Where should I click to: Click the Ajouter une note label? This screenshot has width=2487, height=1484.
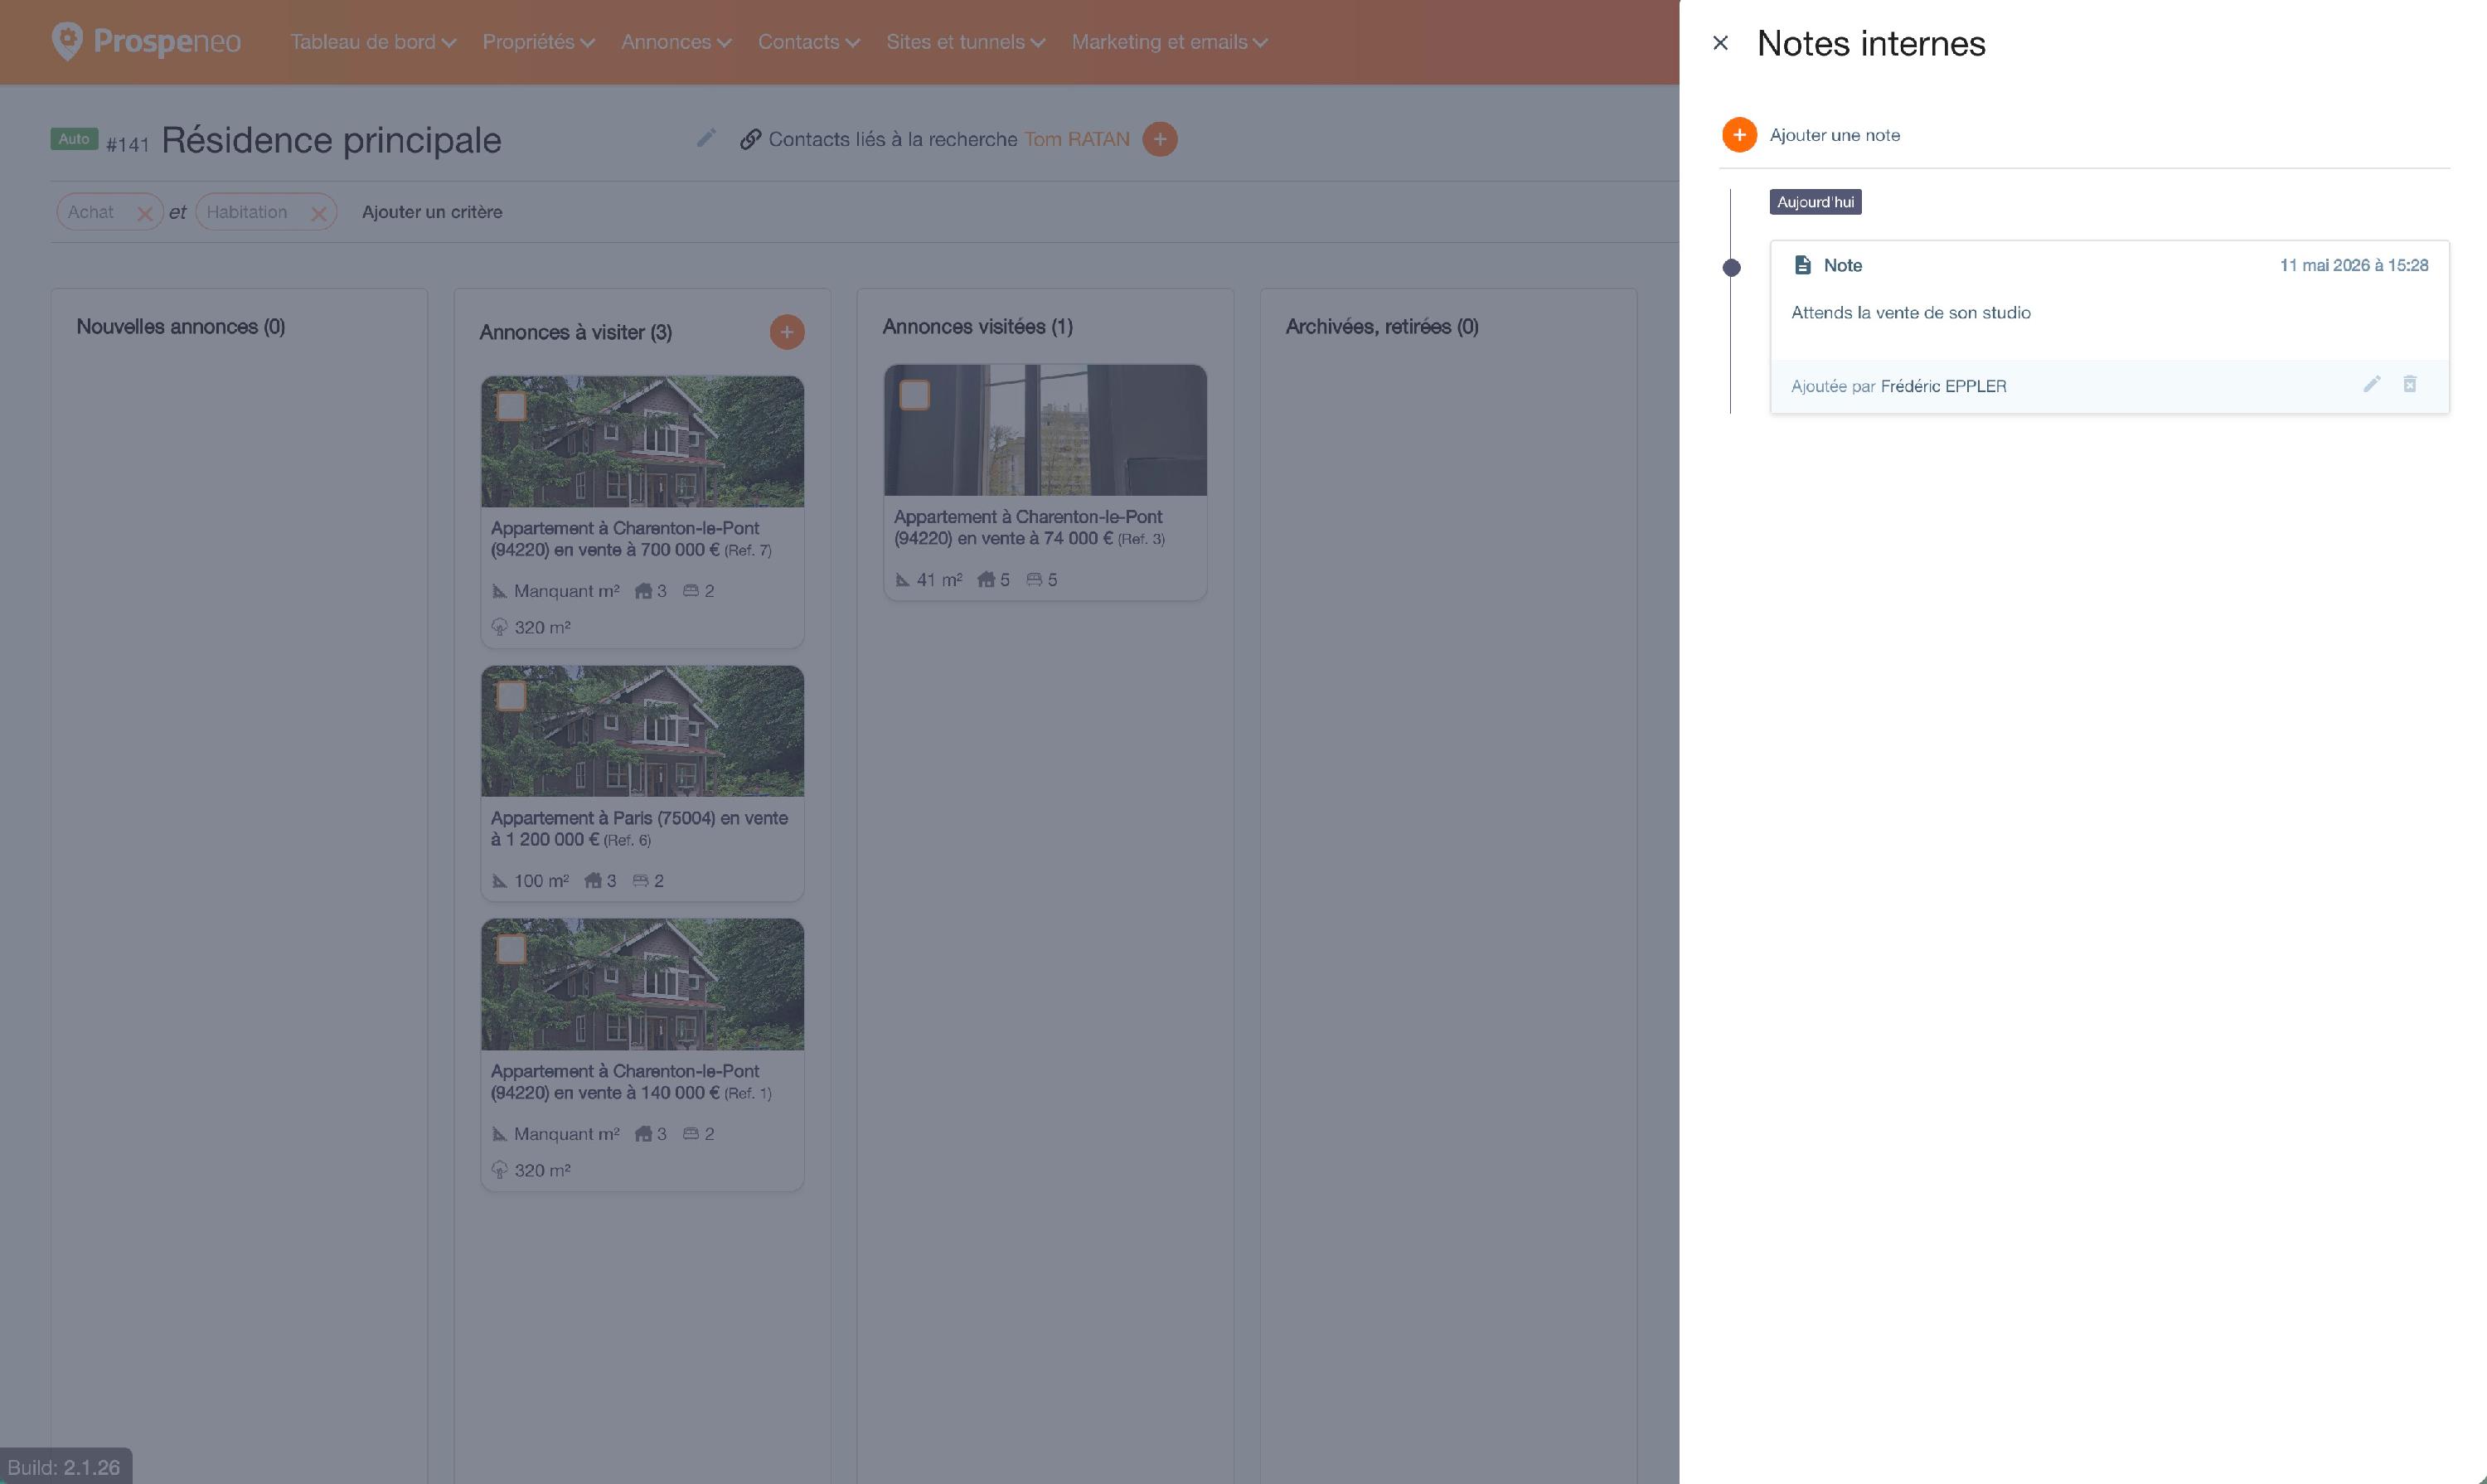tap(1835, 135)
